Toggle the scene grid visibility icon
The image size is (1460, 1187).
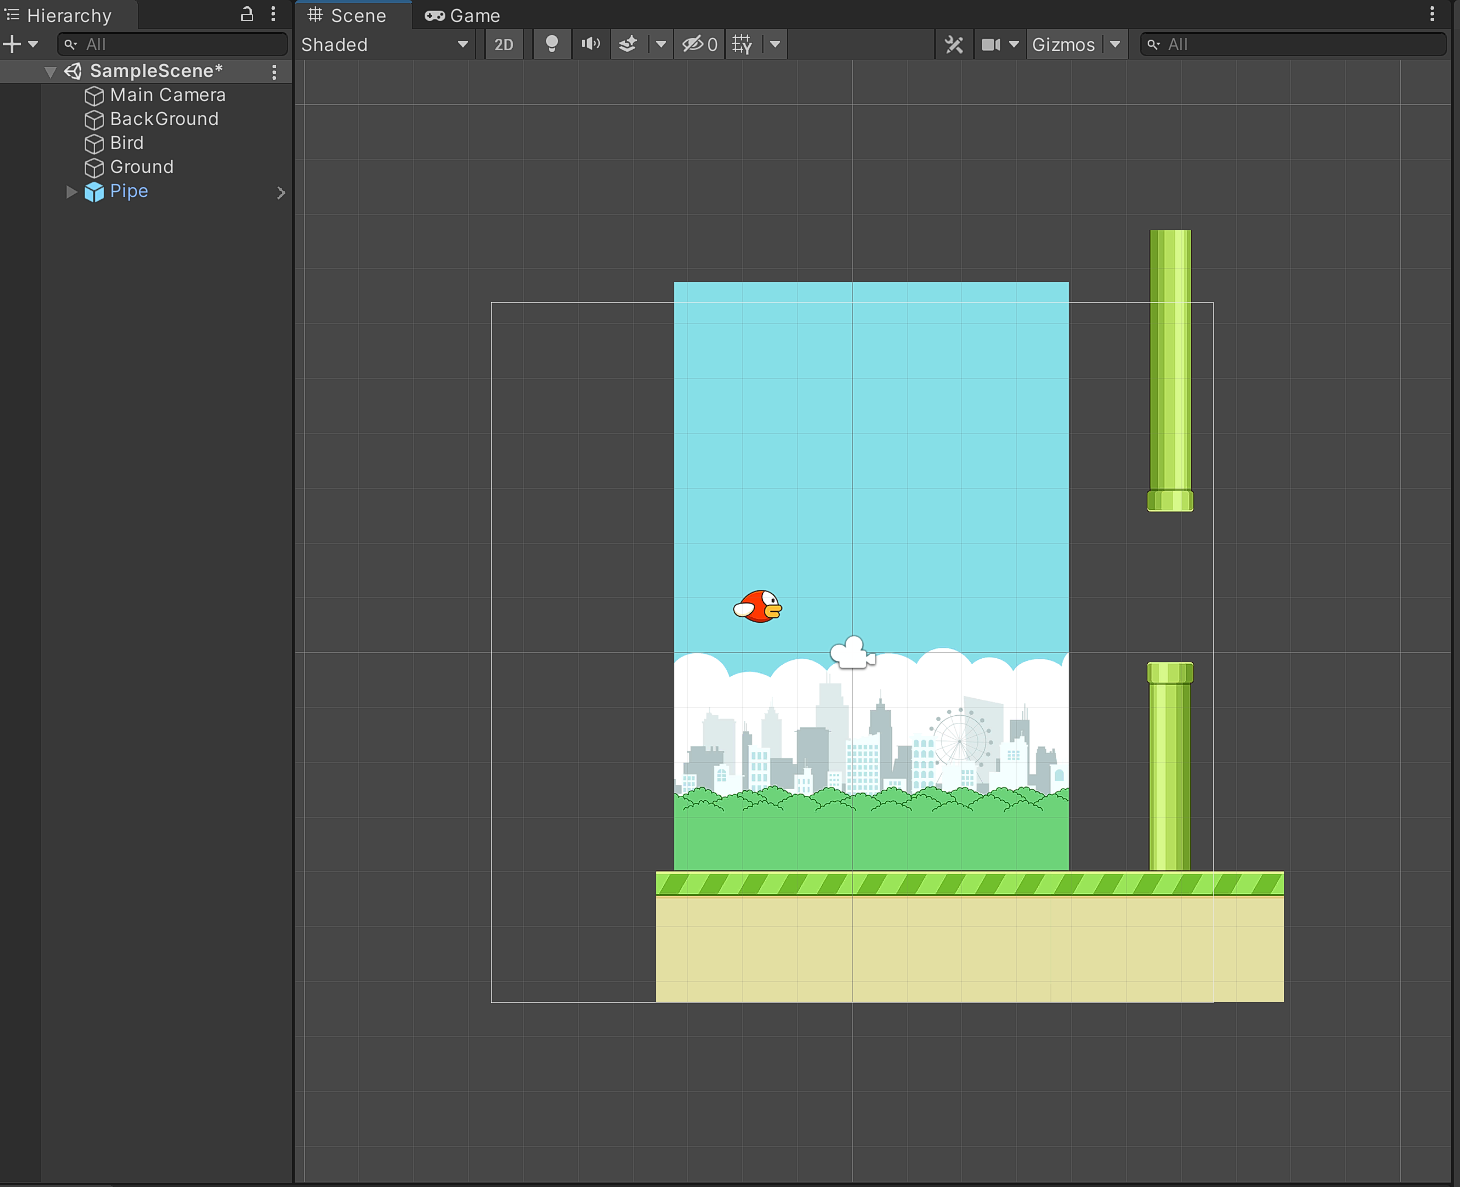pyautogui.click(x=742, y=44)
